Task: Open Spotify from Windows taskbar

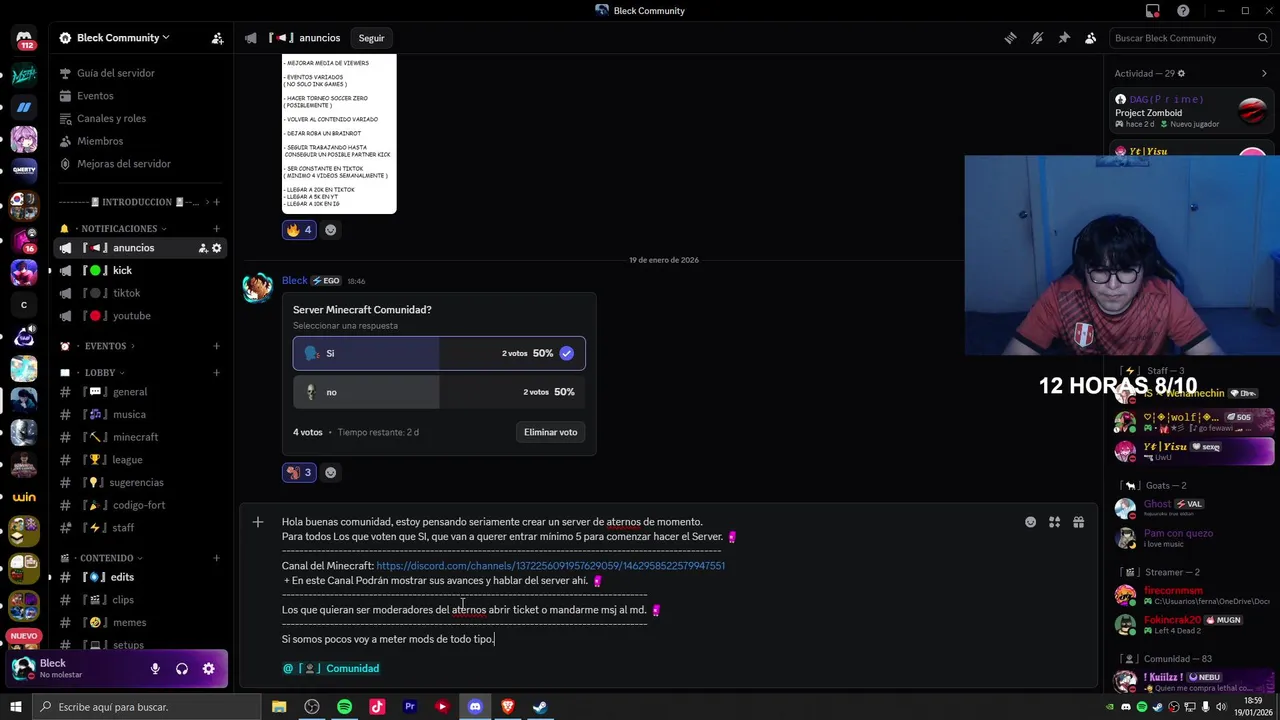Action: pyautogui.click(x=344, y=707)
